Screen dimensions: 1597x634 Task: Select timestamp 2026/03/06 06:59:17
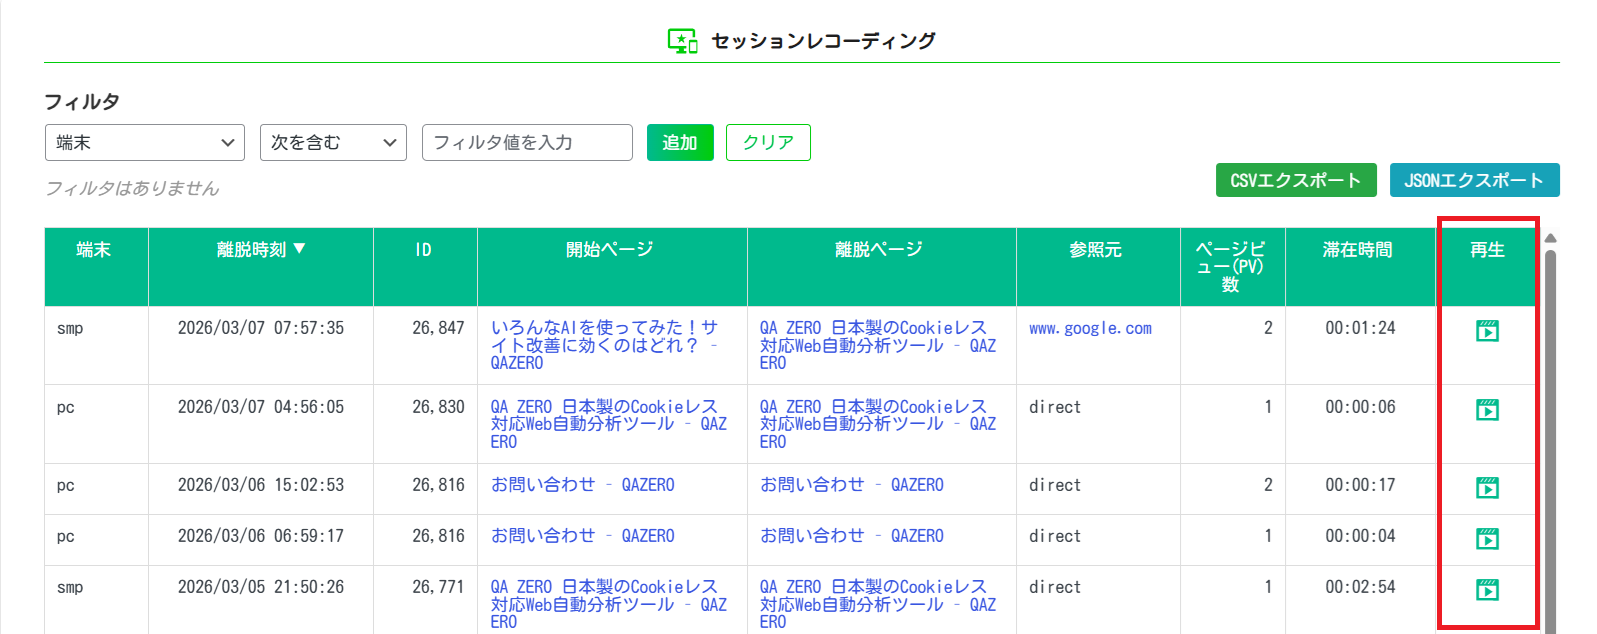261,536
